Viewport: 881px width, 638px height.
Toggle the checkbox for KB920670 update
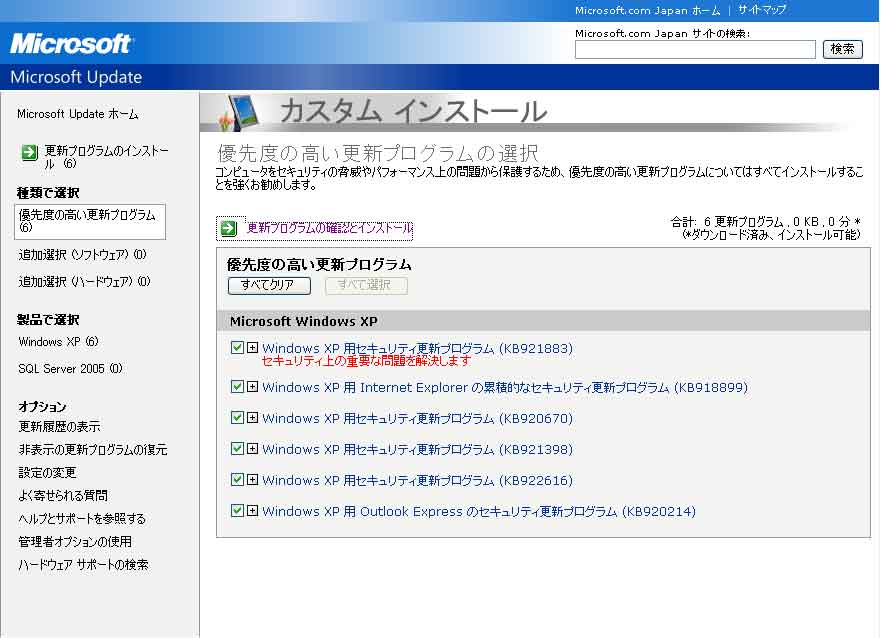(237, 417)
